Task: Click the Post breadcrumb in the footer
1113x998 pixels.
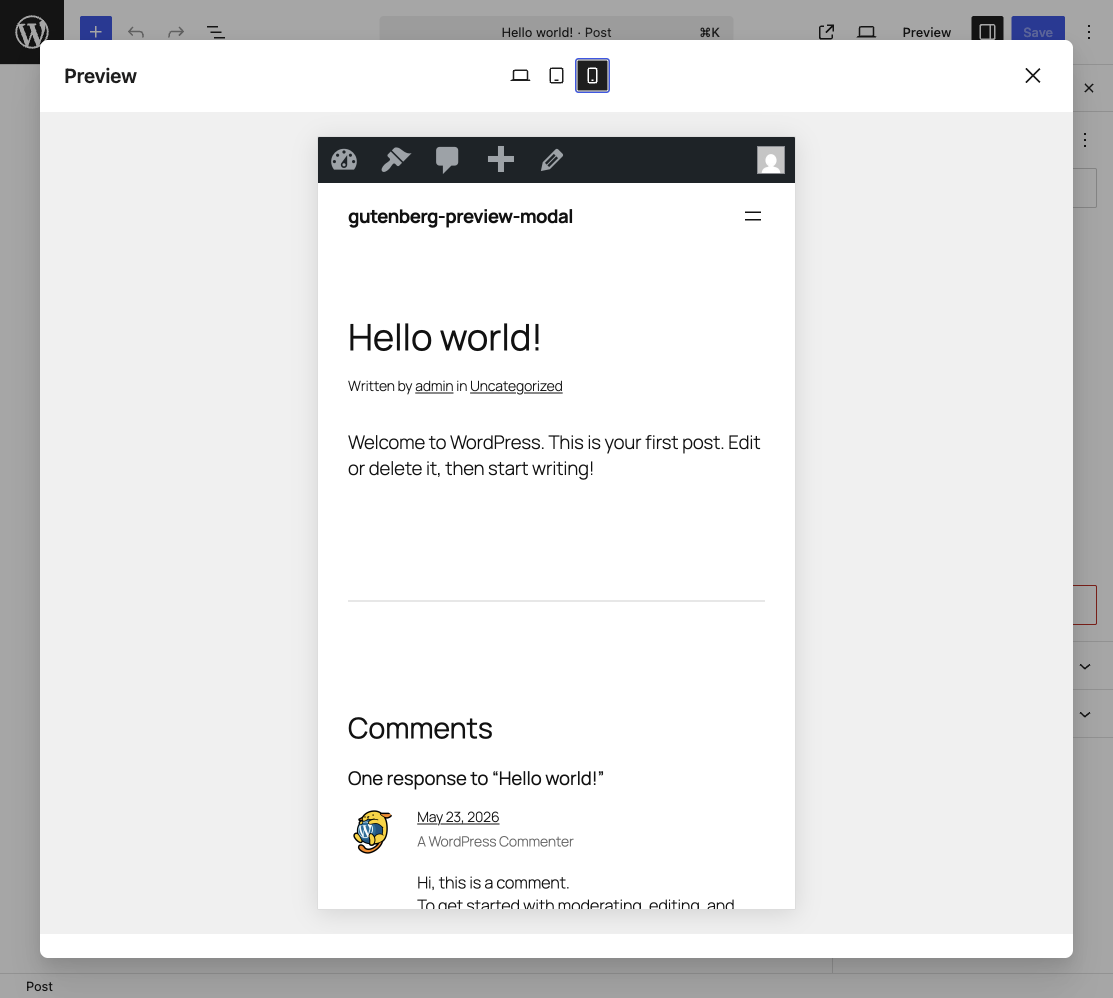Action: tap(39, 987)
